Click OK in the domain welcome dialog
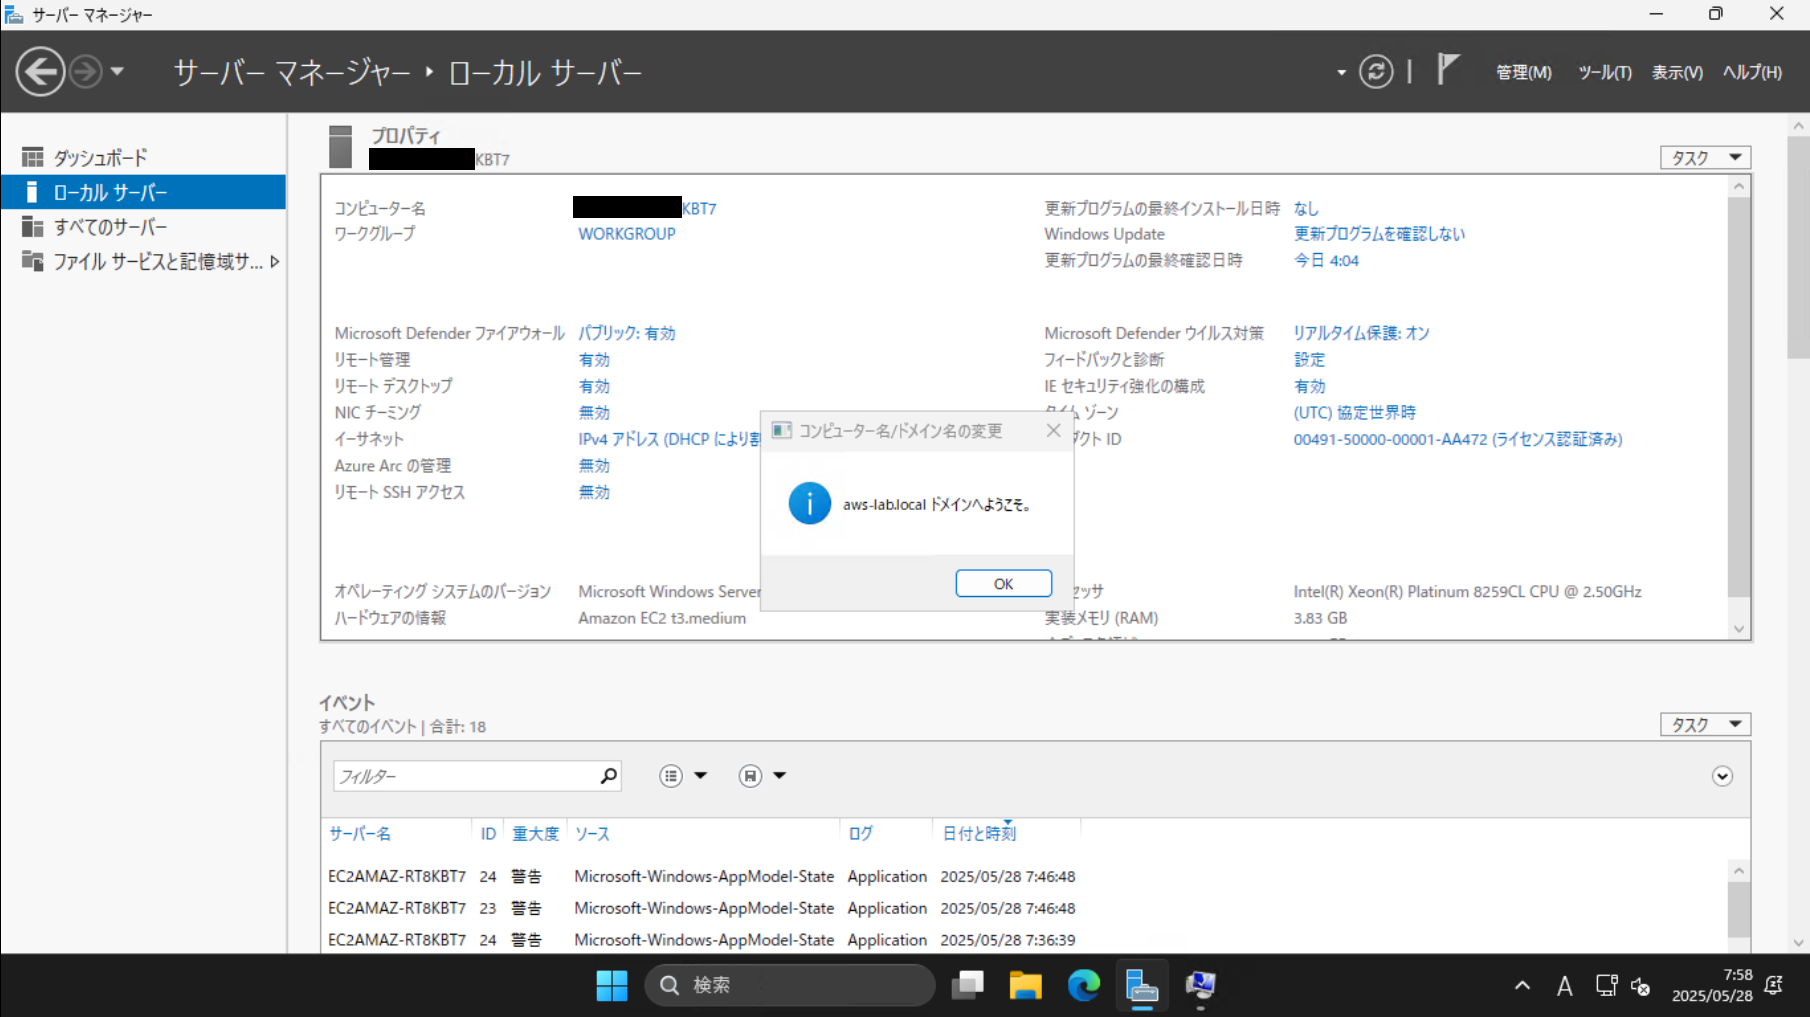 [1003, 584]
